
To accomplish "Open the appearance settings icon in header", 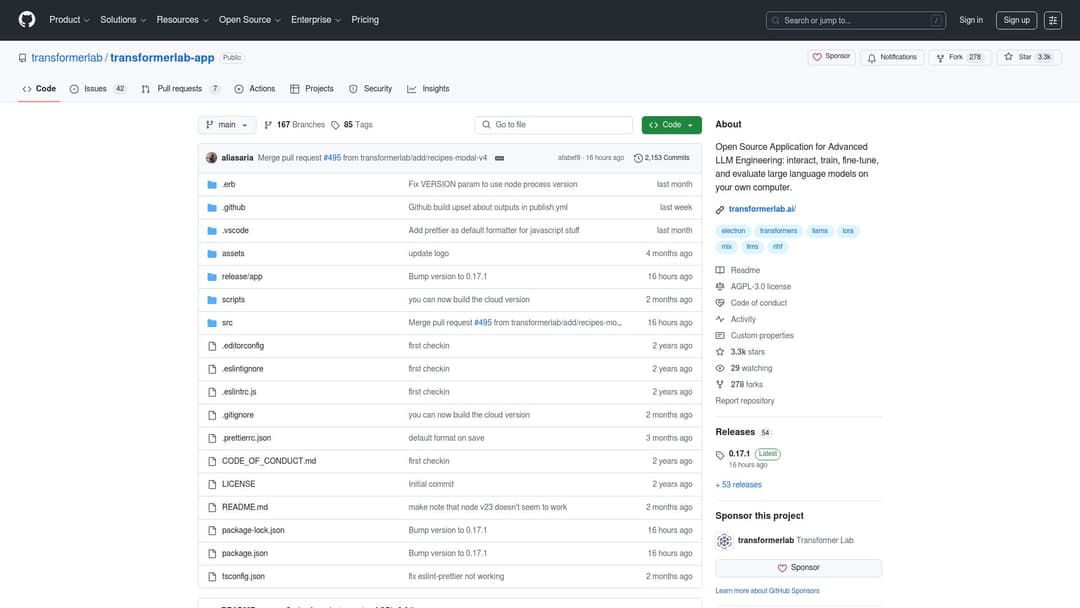I will [1052, 20].
